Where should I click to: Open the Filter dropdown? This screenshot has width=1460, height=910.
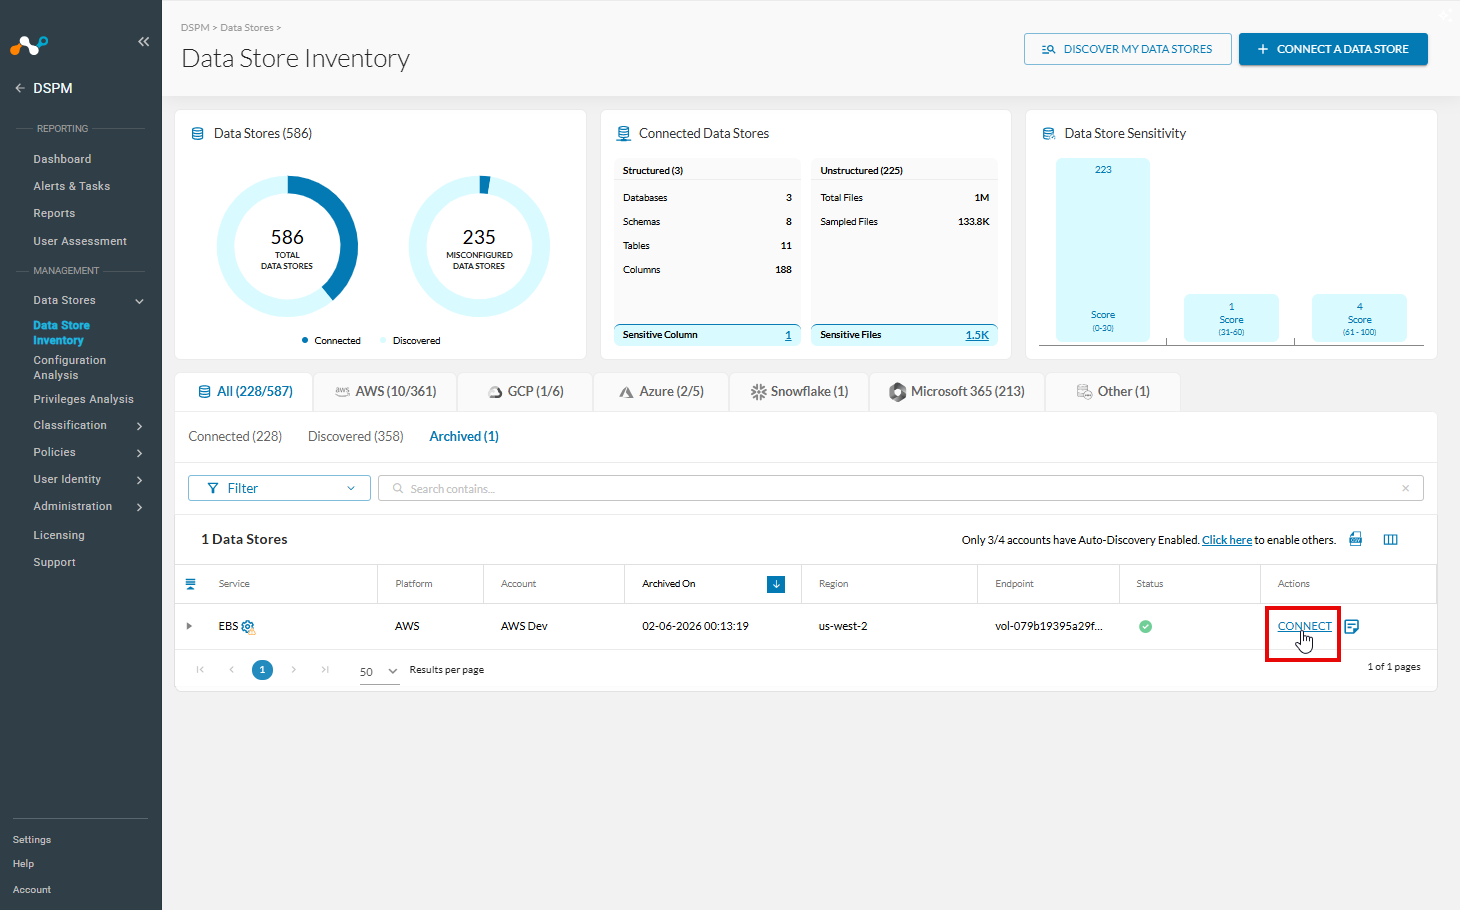(x=279, y=488)
